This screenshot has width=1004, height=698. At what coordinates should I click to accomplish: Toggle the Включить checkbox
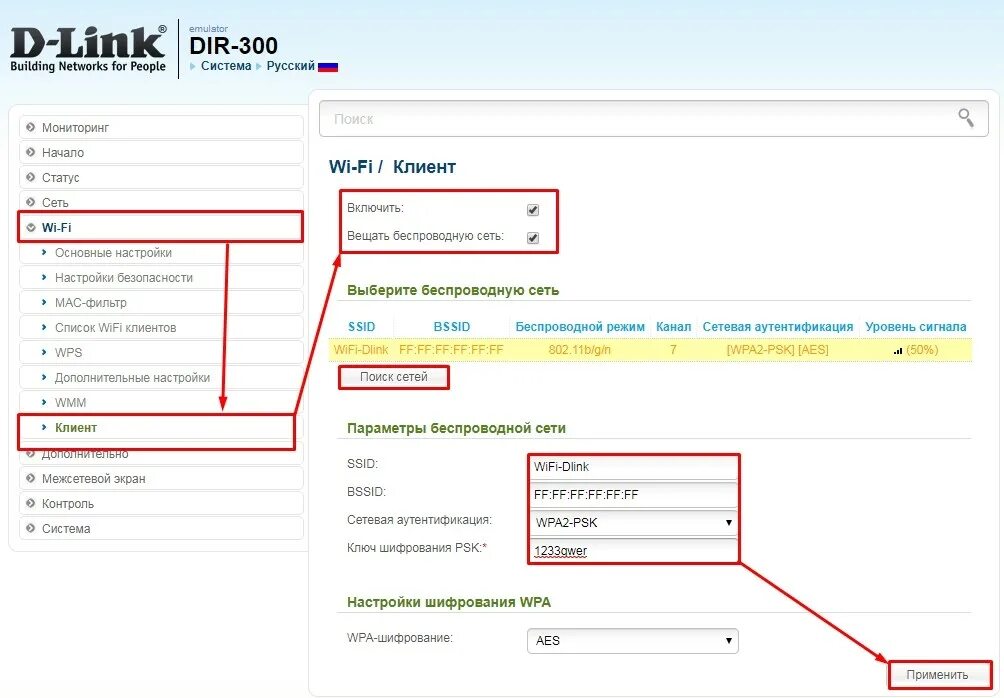(533, 209)
